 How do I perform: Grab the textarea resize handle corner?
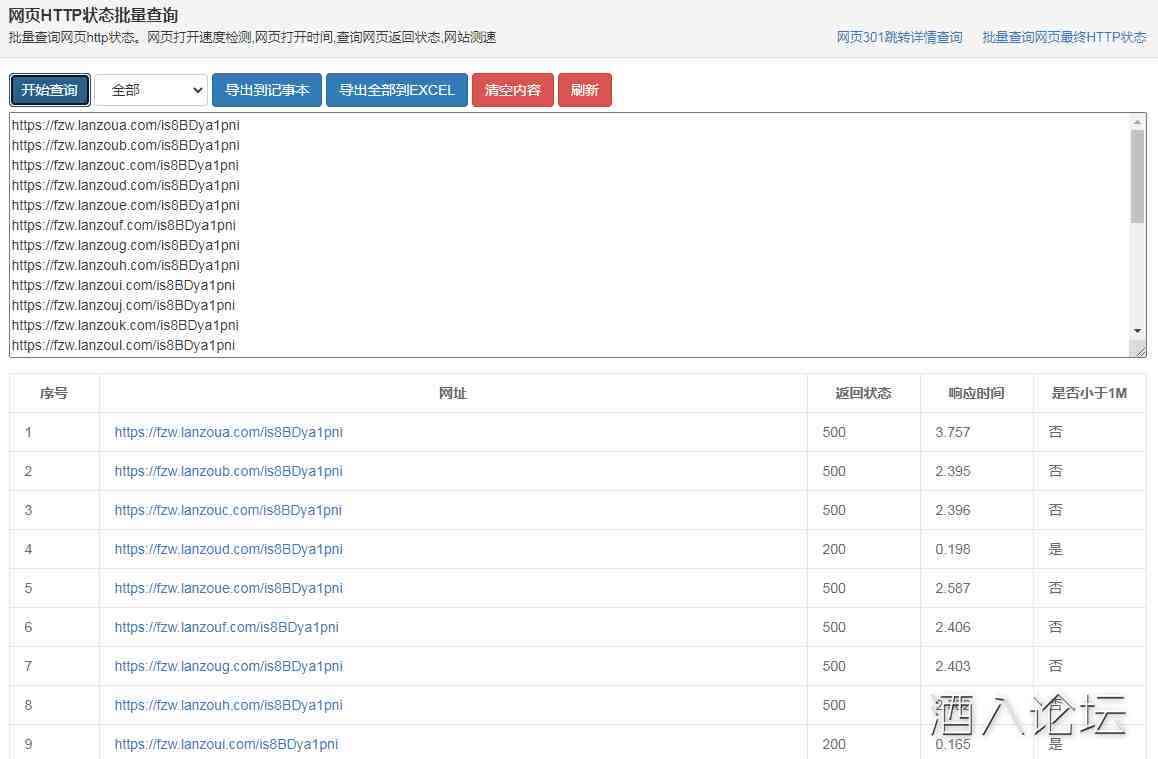pyautogui.click(x=1138, y=349)
